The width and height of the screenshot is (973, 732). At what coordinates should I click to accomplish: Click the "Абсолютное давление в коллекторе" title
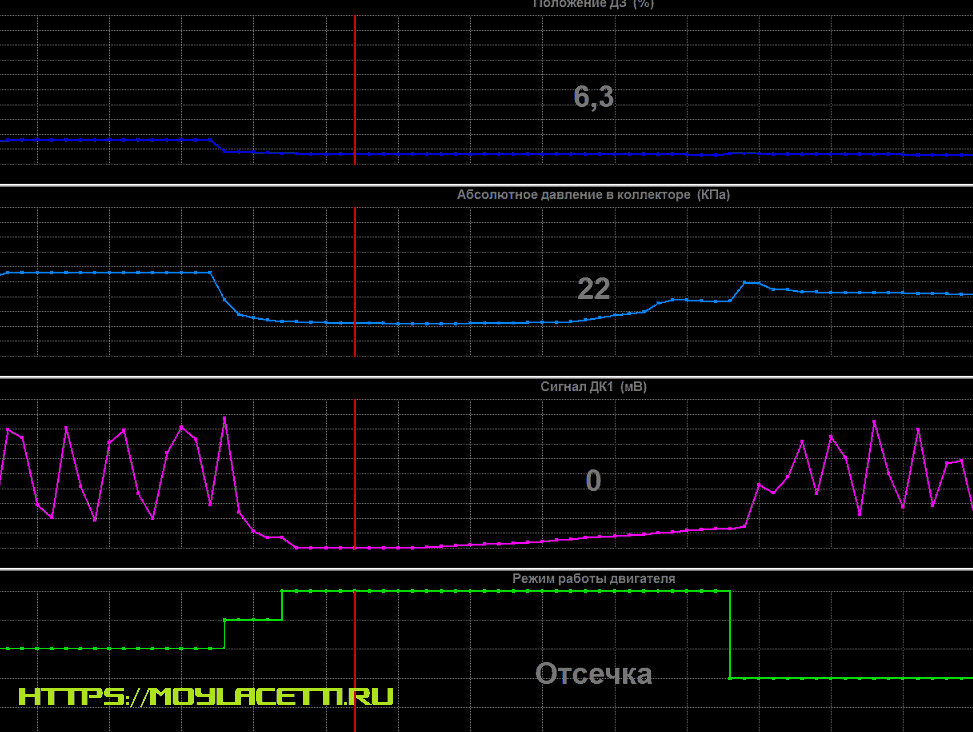pos(593,194)
